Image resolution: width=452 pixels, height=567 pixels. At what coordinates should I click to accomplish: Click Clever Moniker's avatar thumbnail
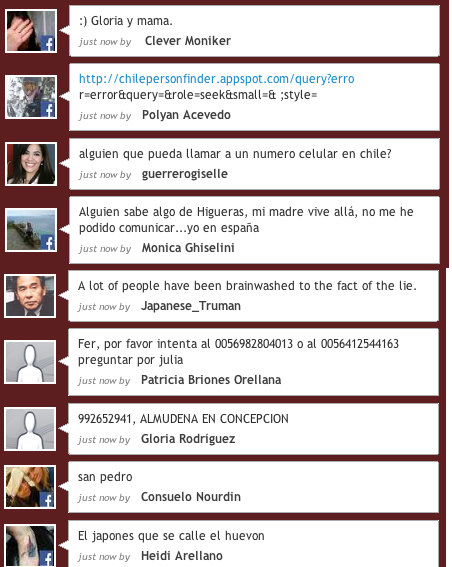click(x=31, y=31)
